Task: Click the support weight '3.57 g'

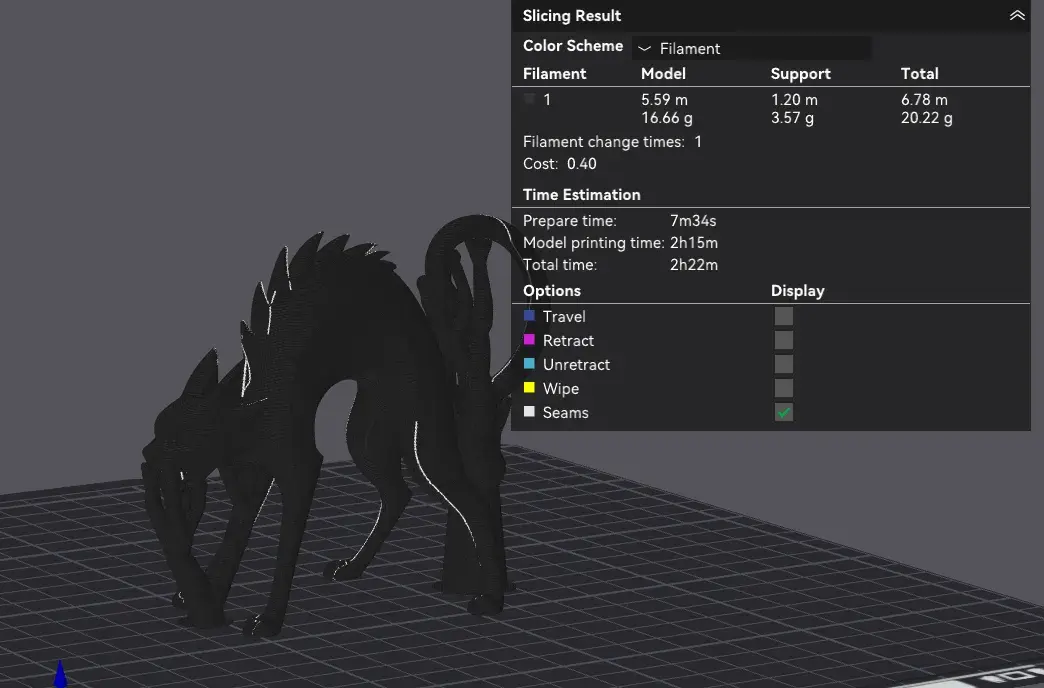Action: coord(792,118)
